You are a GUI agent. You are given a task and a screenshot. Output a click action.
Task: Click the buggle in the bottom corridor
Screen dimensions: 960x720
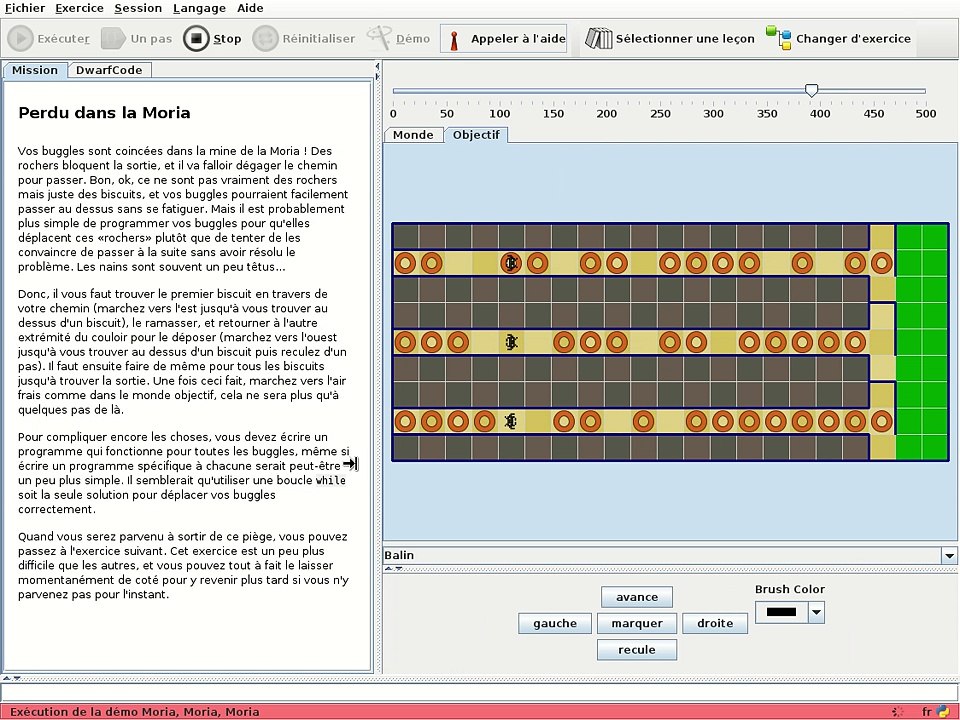pos(511,421)
